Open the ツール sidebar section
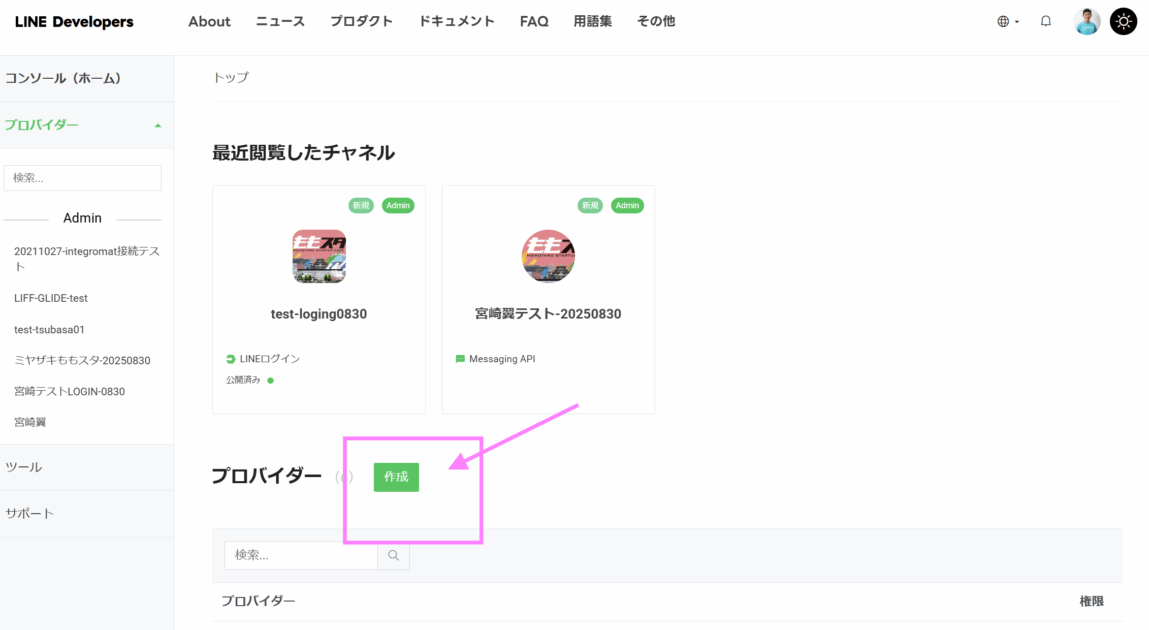This screenshot has width=1149, height=630. [86, 467]
